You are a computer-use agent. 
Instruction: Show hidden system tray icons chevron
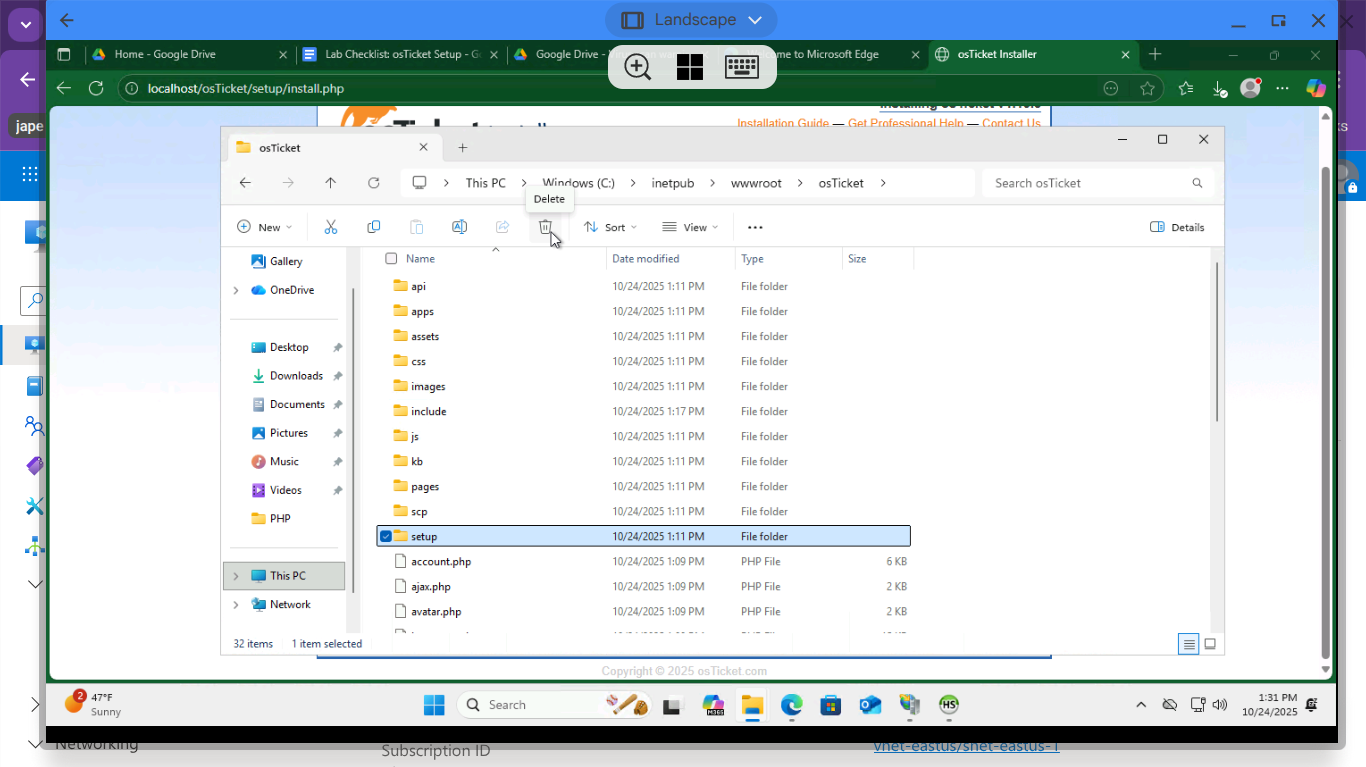click(x=1141, y=705)
